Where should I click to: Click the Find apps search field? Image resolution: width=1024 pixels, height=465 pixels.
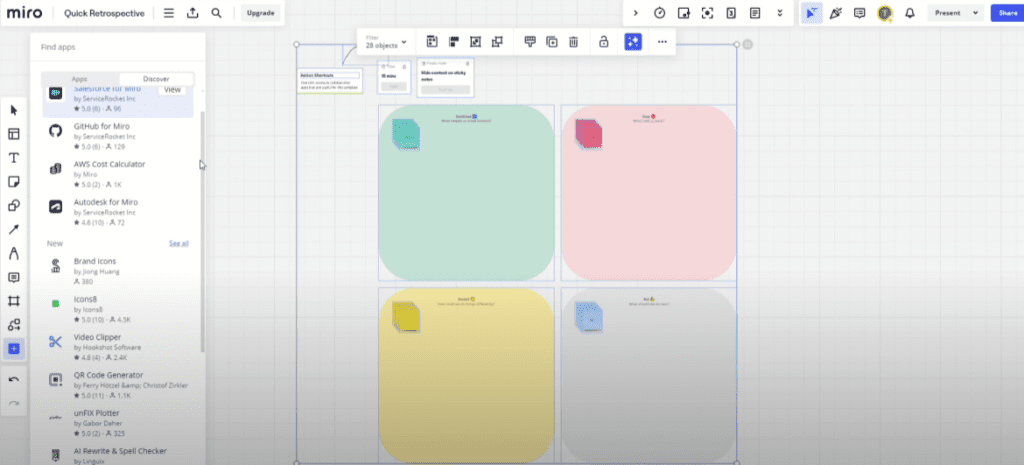tap(118, 47)
